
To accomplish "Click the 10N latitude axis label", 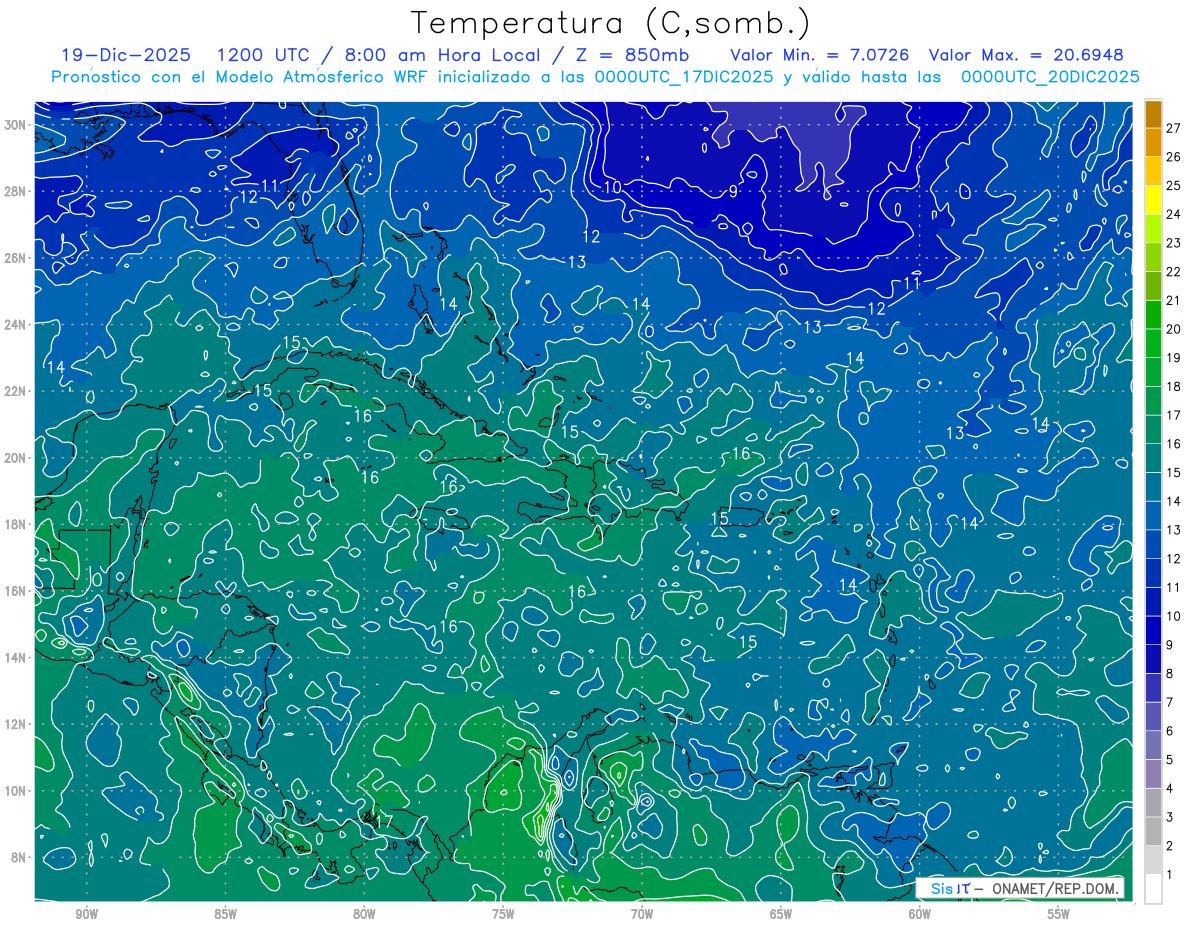I will 16,790.
